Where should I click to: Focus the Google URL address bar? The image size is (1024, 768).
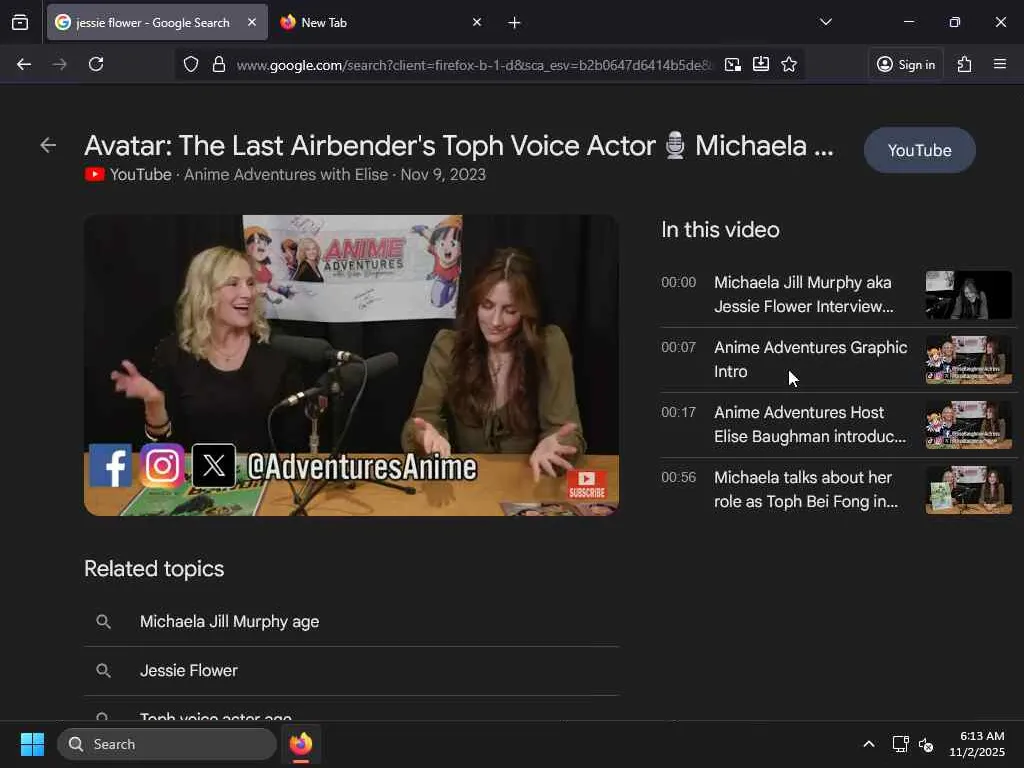(x=473, y=65)
